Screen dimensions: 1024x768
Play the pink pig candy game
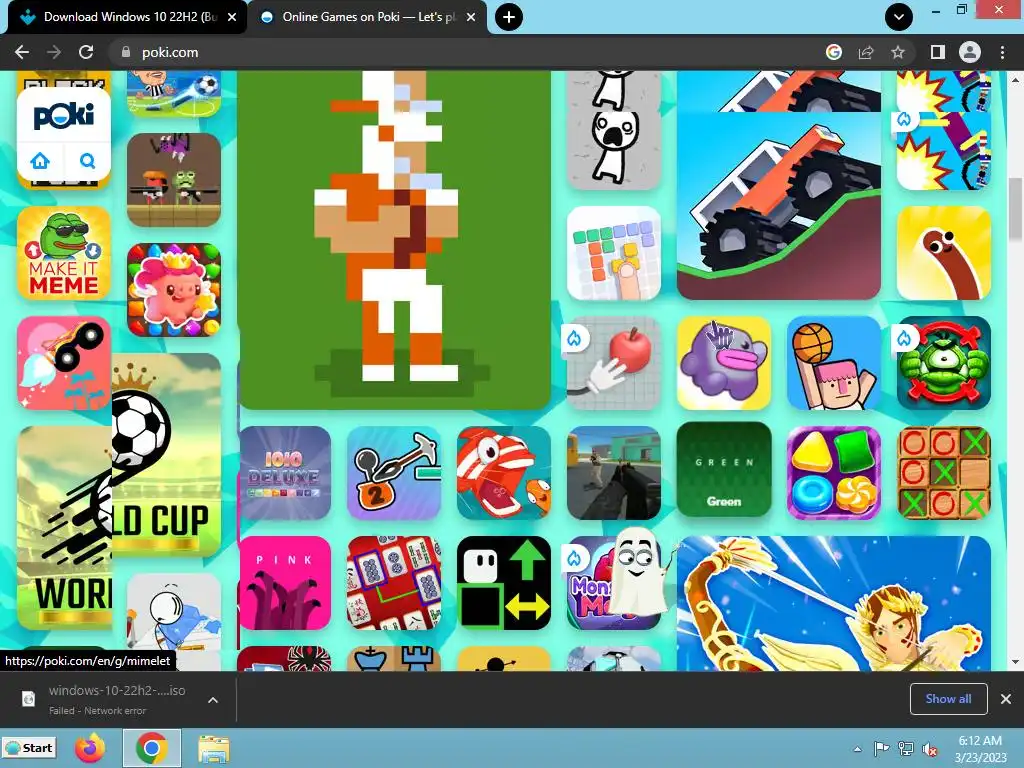click(174, 289)
